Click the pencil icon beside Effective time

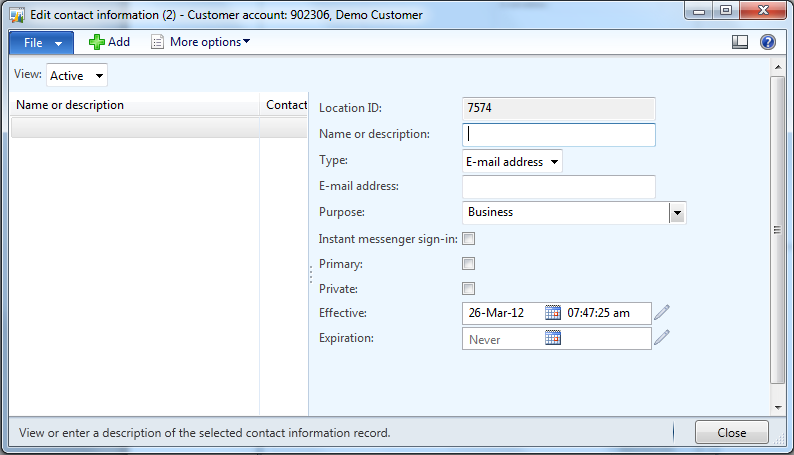[661, 313]
